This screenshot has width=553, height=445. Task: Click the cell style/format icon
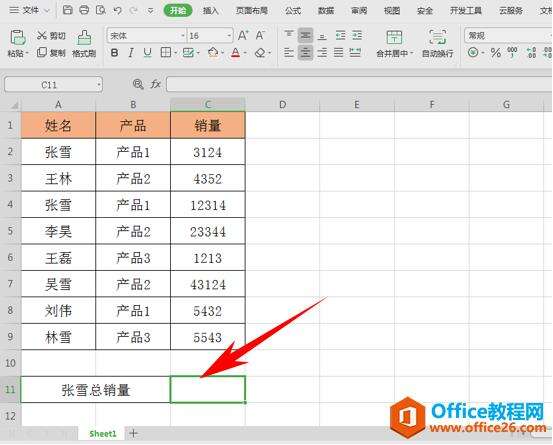pos(188,53)
